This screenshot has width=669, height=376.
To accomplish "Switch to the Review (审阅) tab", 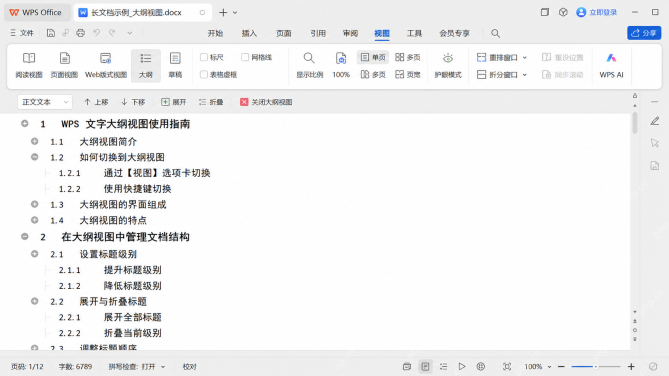I will 350,33.
